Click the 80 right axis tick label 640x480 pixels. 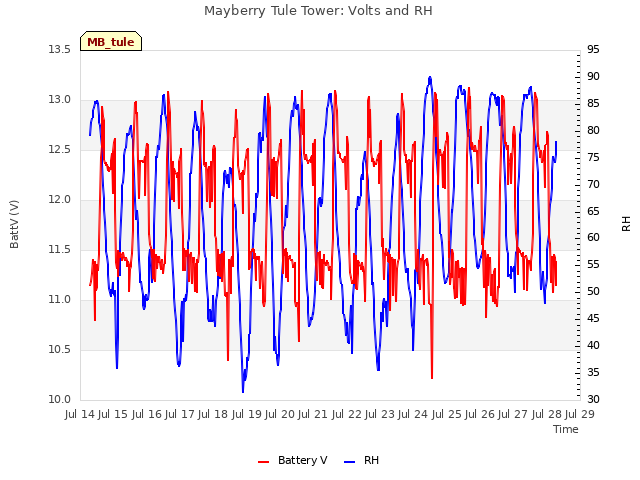593,130
